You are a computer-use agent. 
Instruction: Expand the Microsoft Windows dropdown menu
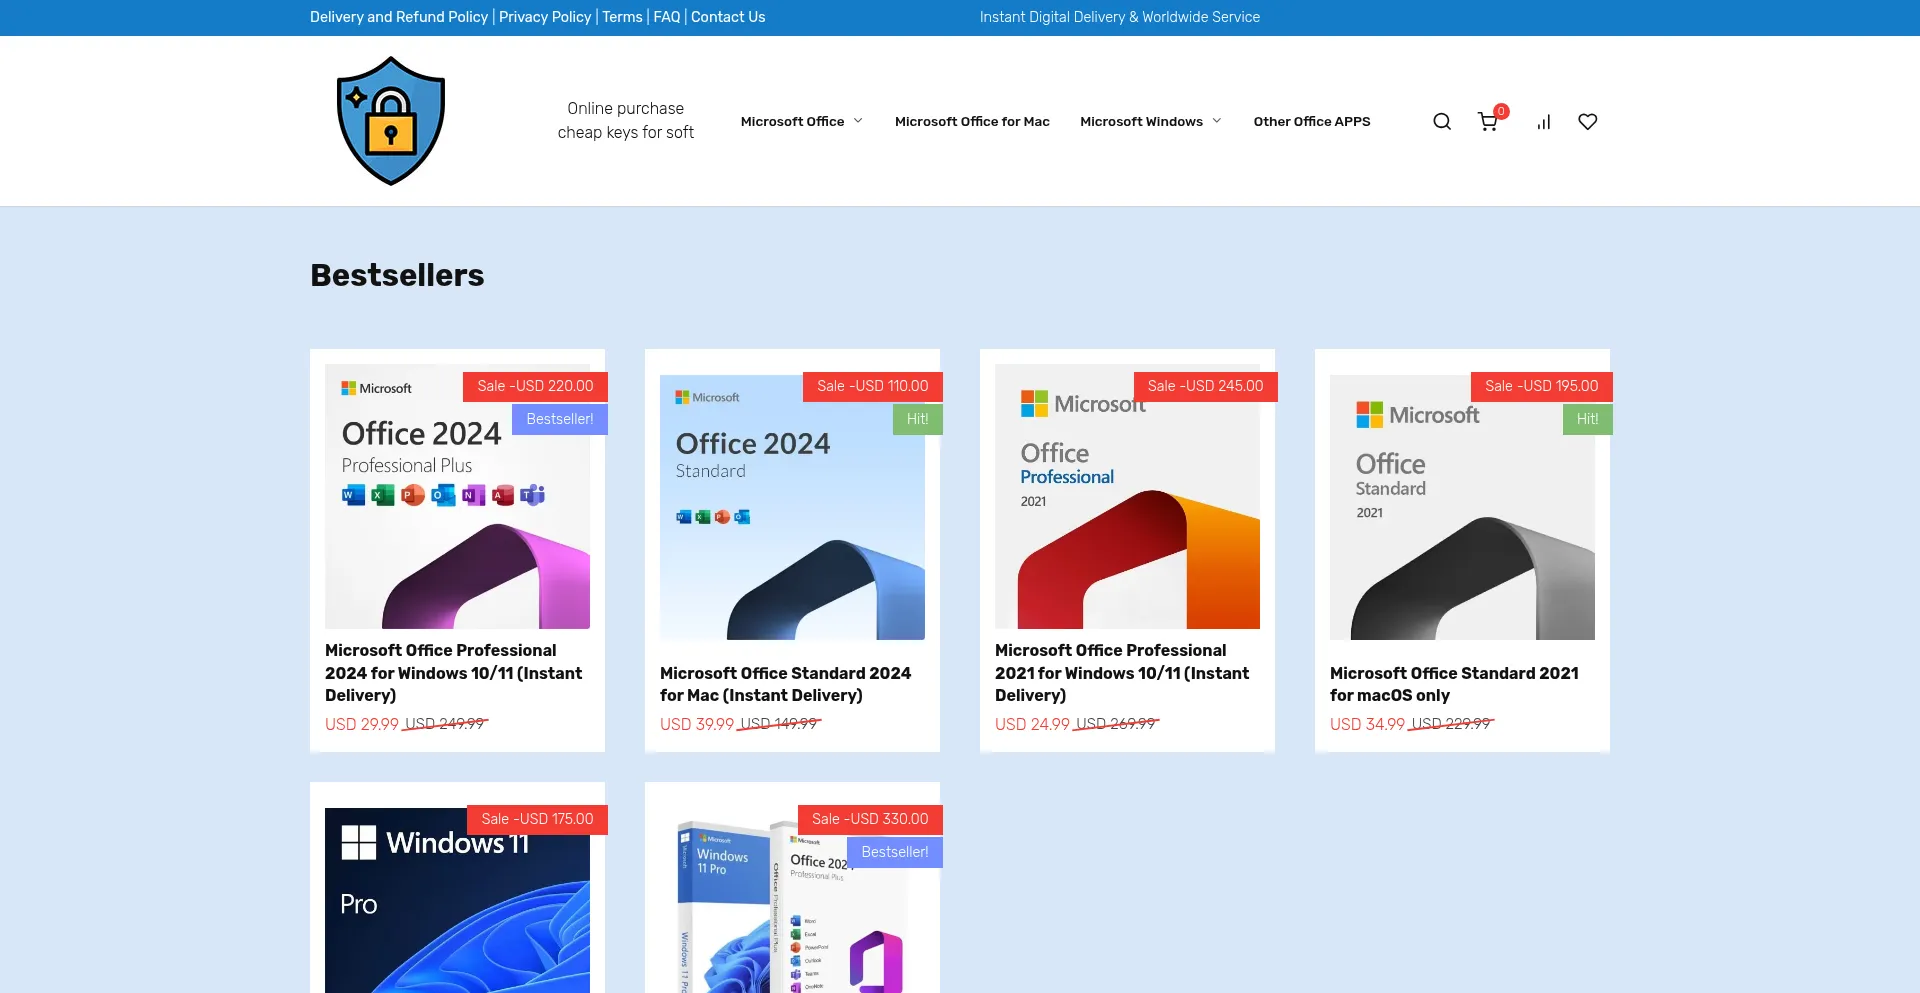coord(1150,122)
